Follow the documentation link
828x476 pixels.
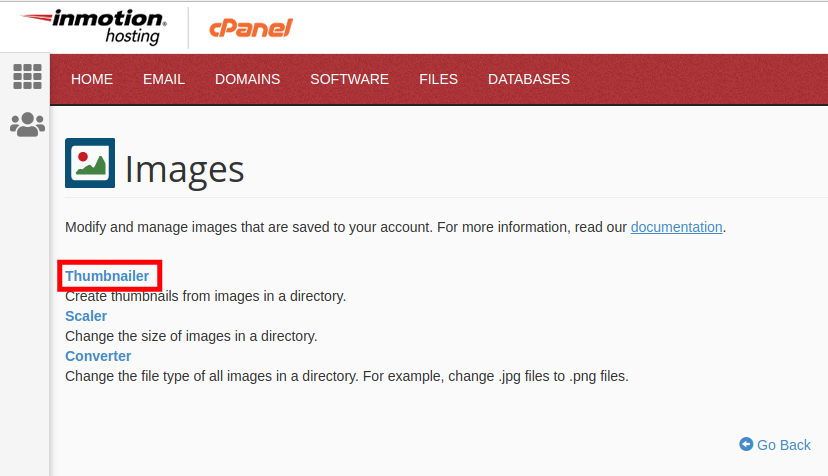click(676, 227)
